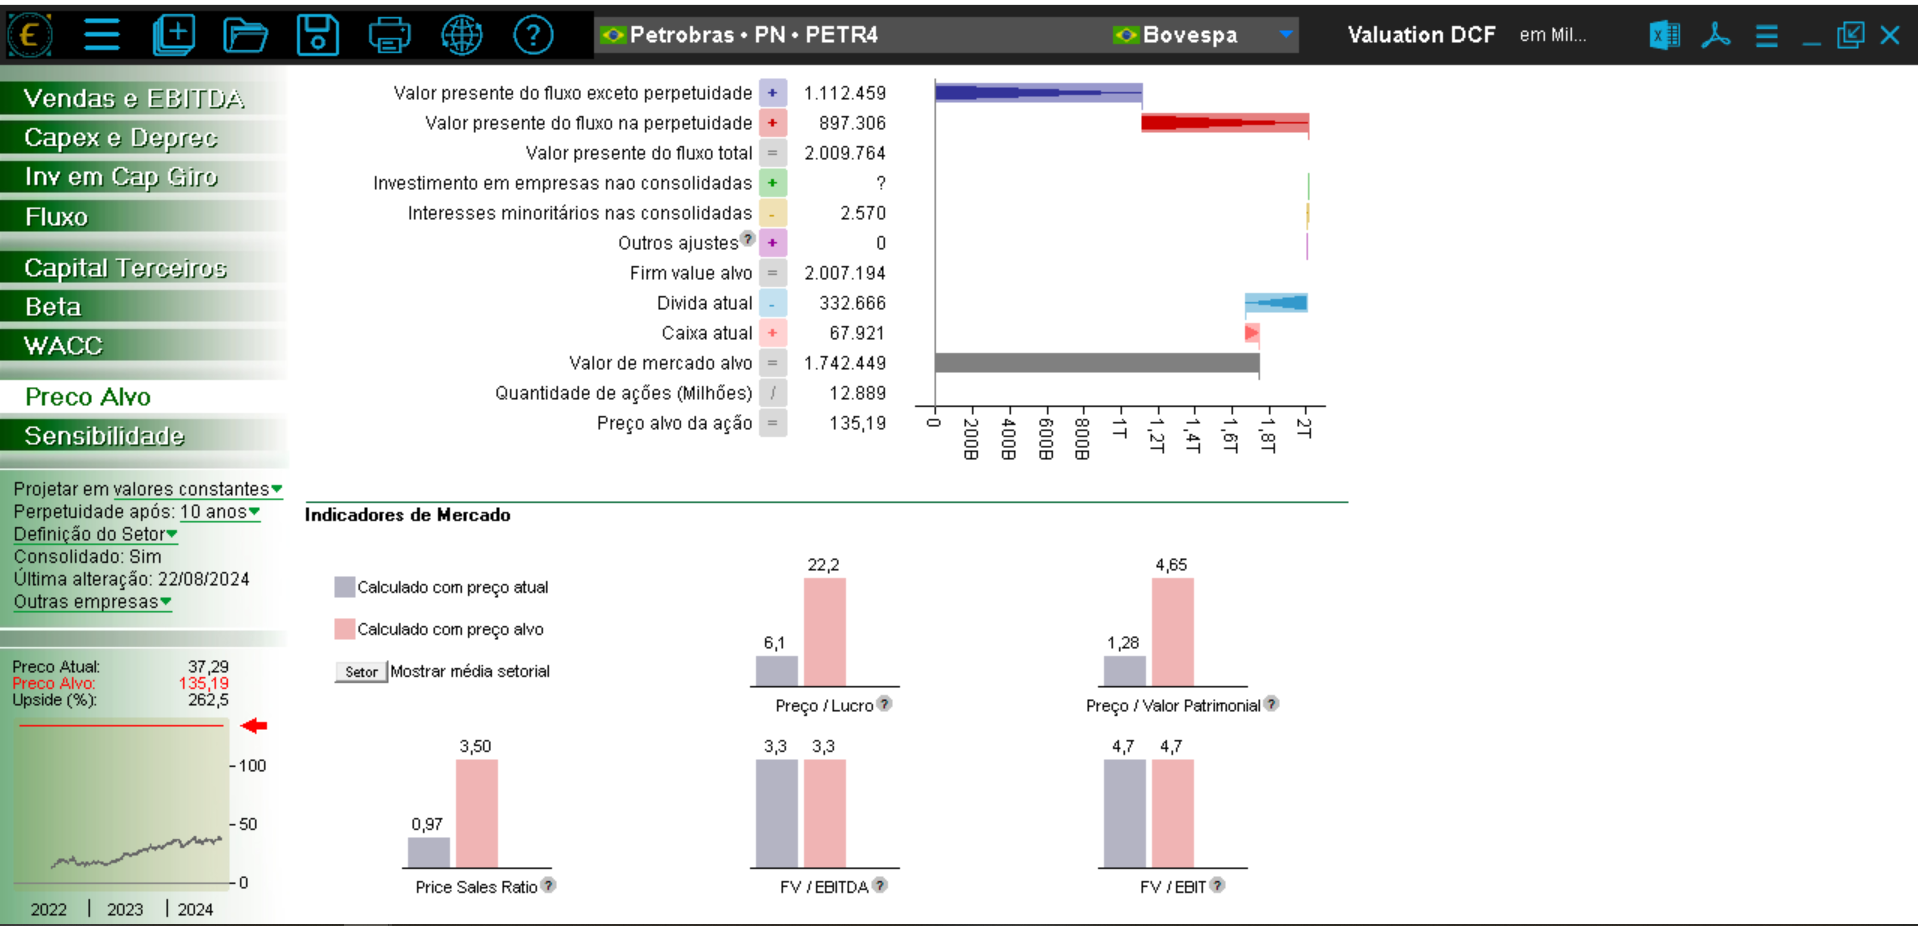Open Capex e Deprec section
This screenshot has width=1918, height=926.
coord(144,137)
